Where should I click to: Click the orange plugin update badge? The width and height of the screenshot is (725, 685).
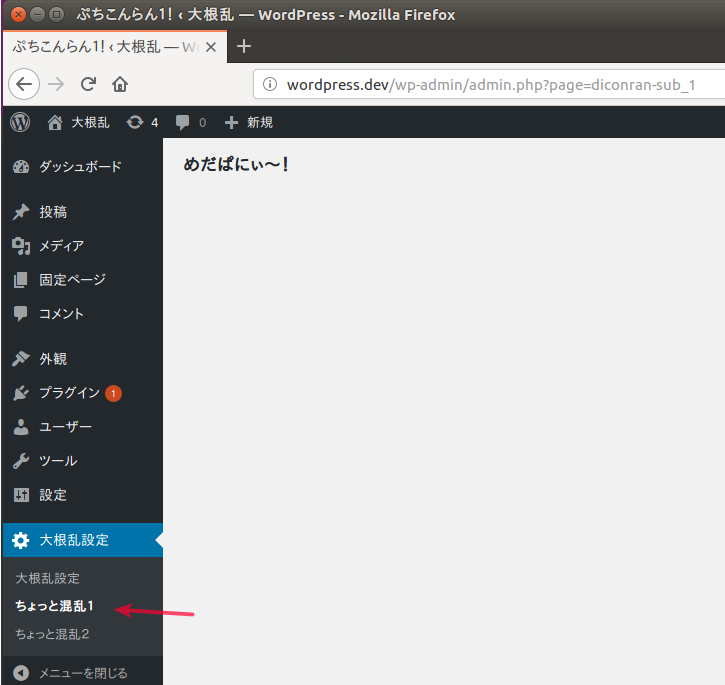coord(113,394)
